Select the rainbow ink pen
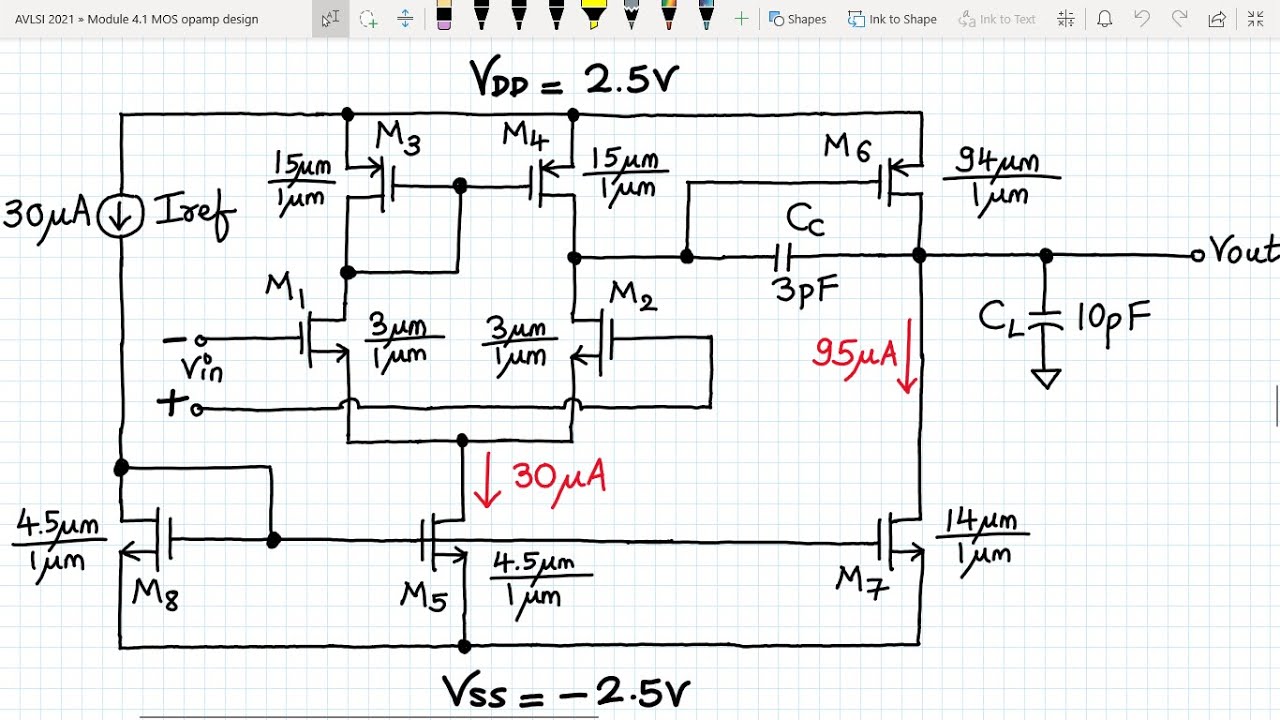 (x=668, y=17)
